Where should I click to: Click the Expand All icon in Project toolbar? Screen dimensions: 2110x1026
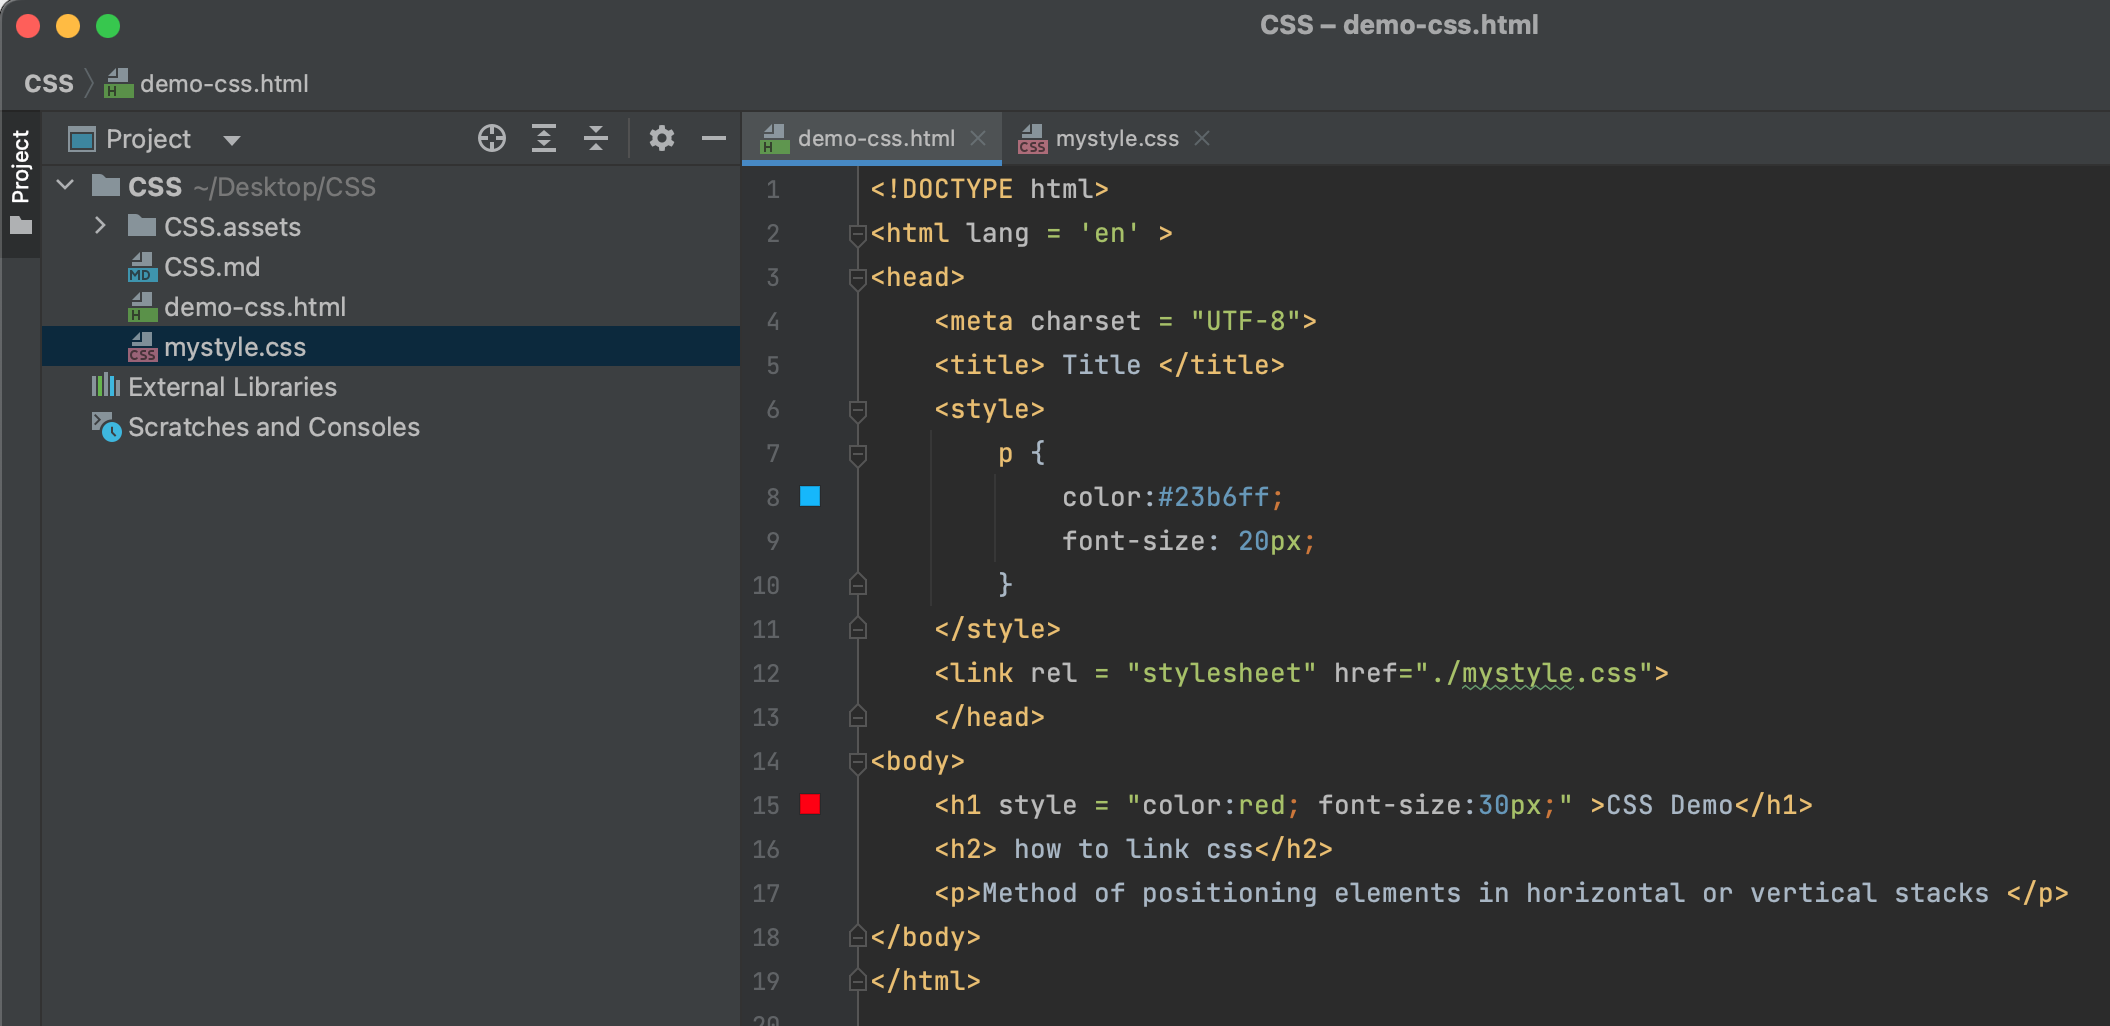pos(544,138)
